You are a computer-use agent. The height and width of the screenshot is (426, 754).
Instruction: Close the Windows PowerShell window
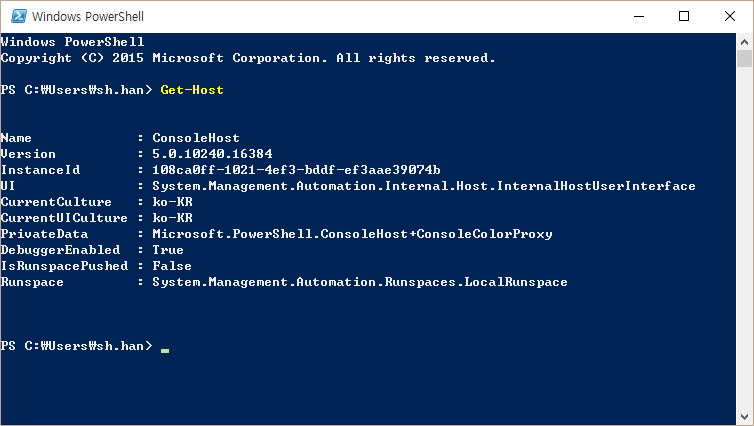729,16
